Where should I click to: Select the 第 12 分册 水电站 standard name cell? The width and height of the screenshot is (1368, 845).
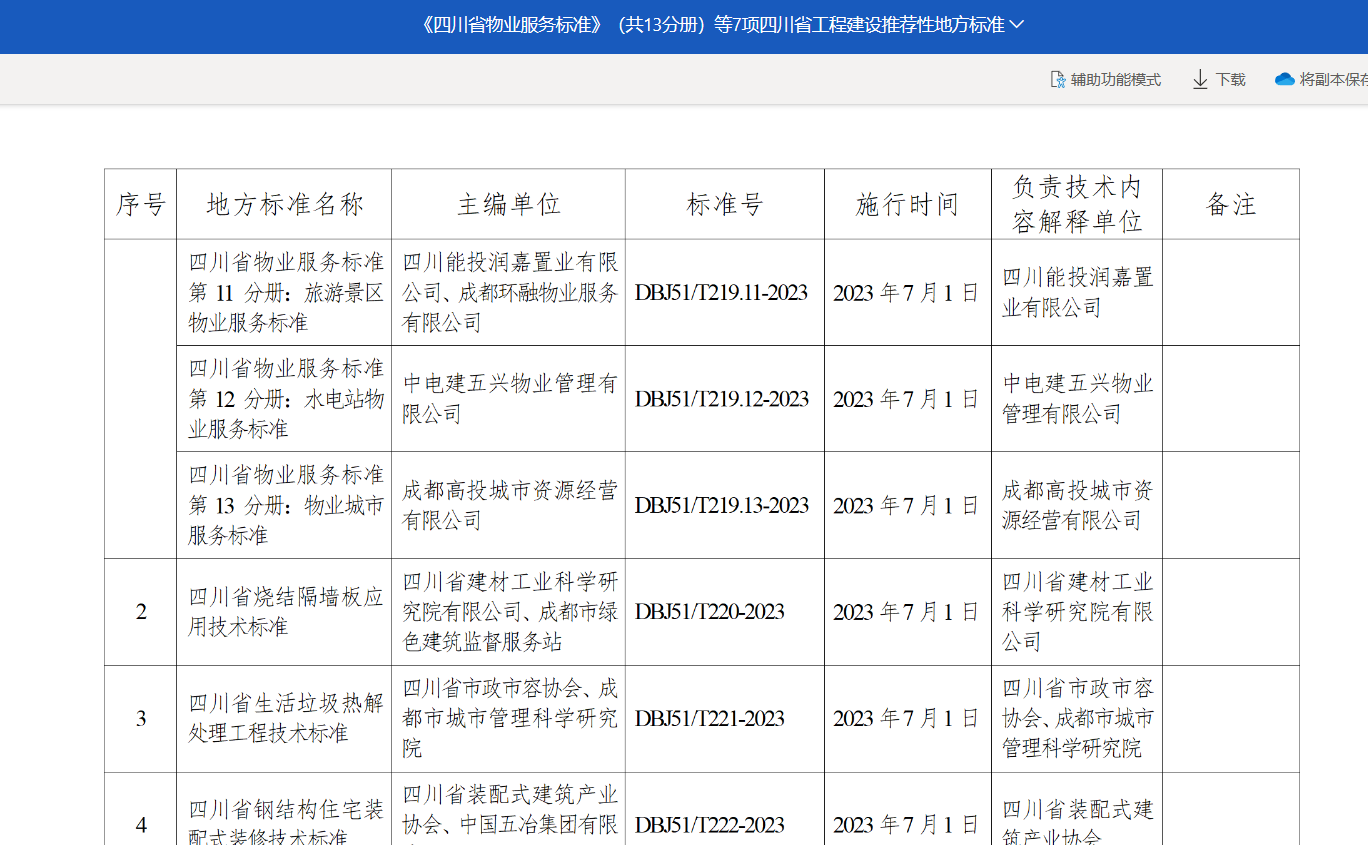point(284,399)
